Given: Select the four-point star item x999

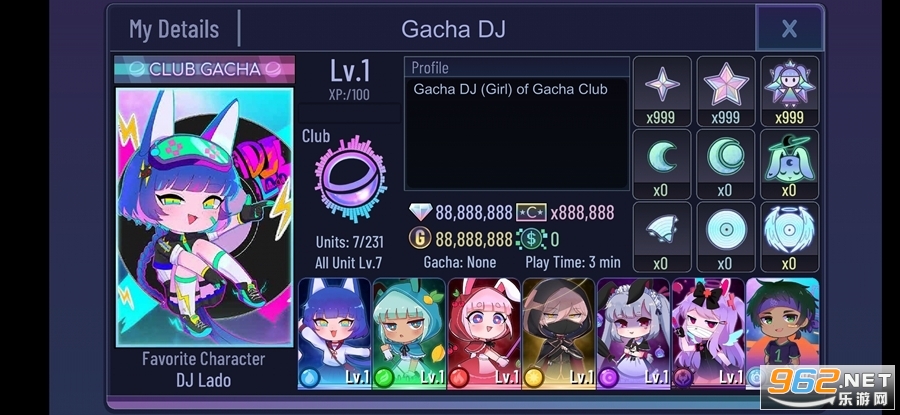Looking at the screenshot, I should click(x=662, y=91).
